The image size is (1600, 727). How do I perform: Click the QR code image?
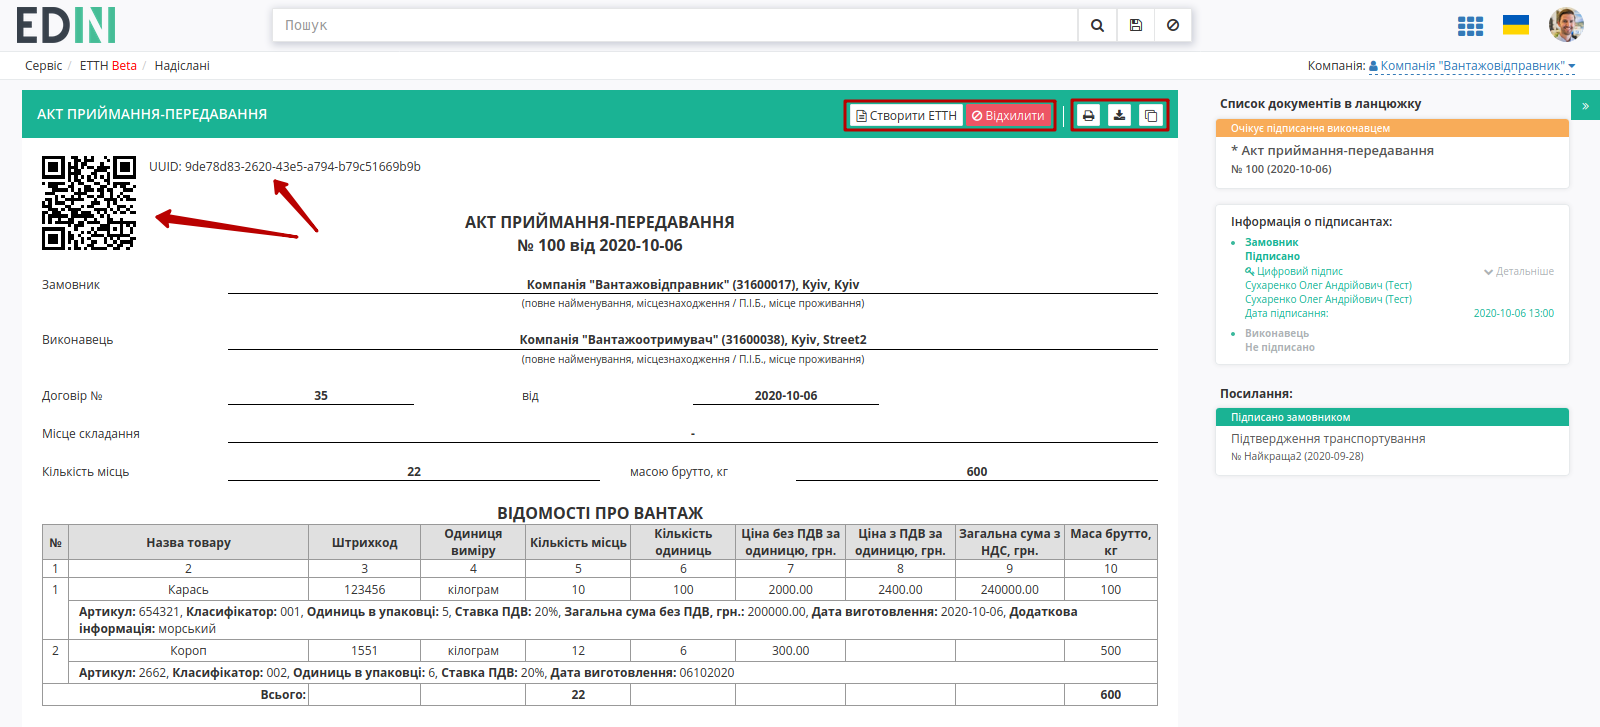pos(89,203)
